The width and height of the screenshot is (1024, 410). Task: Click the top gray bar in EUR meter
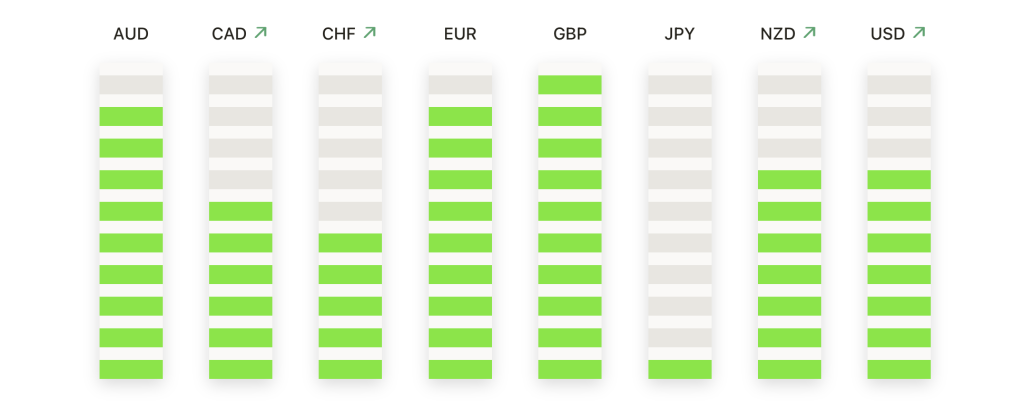click(460, 85)
